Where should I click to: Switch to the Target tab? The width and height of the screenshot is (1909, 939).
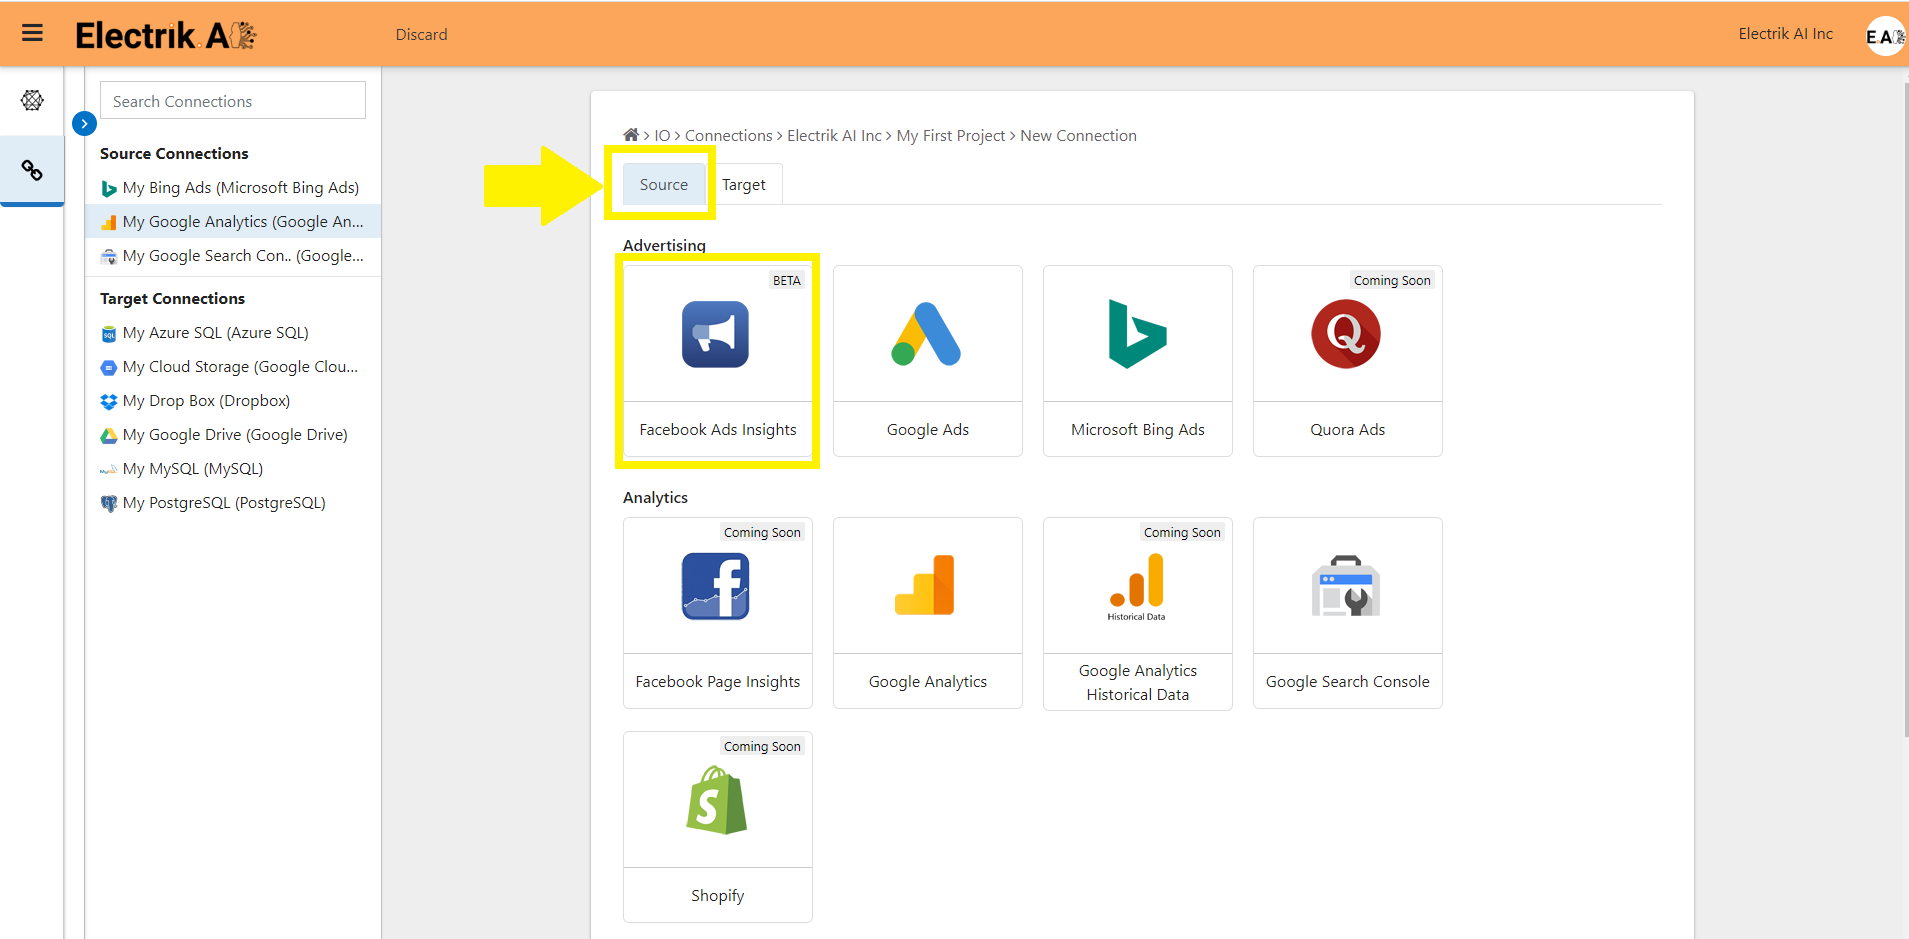[744, 184]
